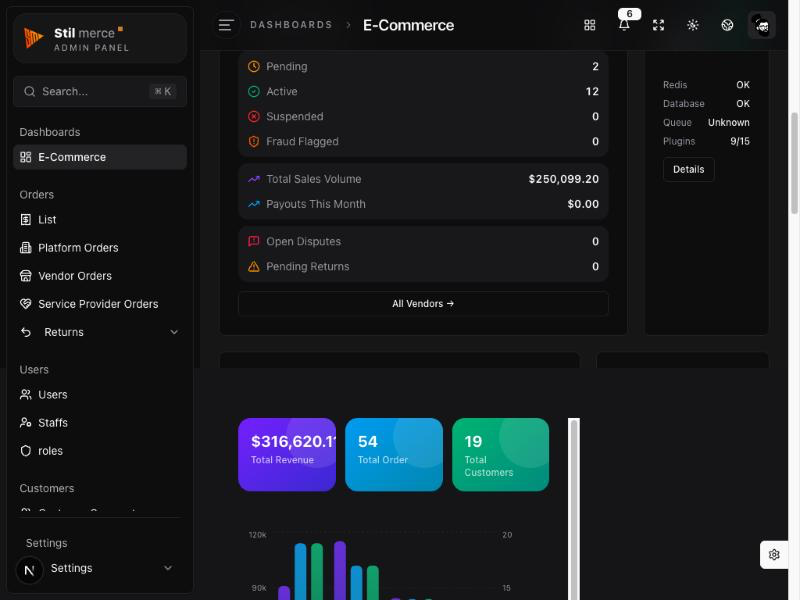This screenshot has height=600, width=800.
Task: Click the Details button
Action: click(x=688, y=169)
